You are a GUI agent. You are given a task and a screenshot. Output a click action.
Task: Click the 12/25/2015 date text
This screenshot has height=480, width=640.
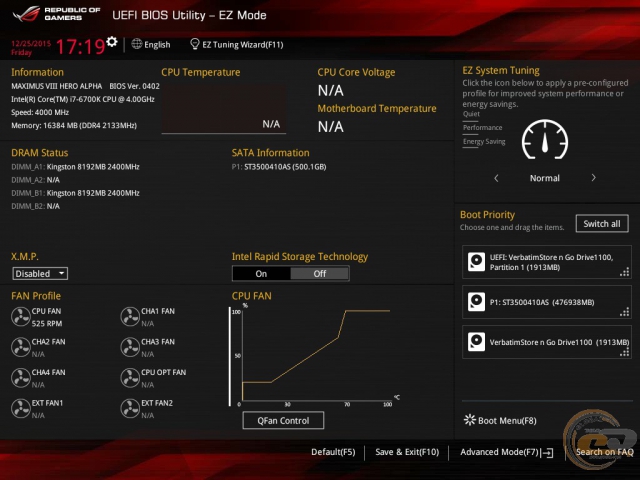click(31, 44)
